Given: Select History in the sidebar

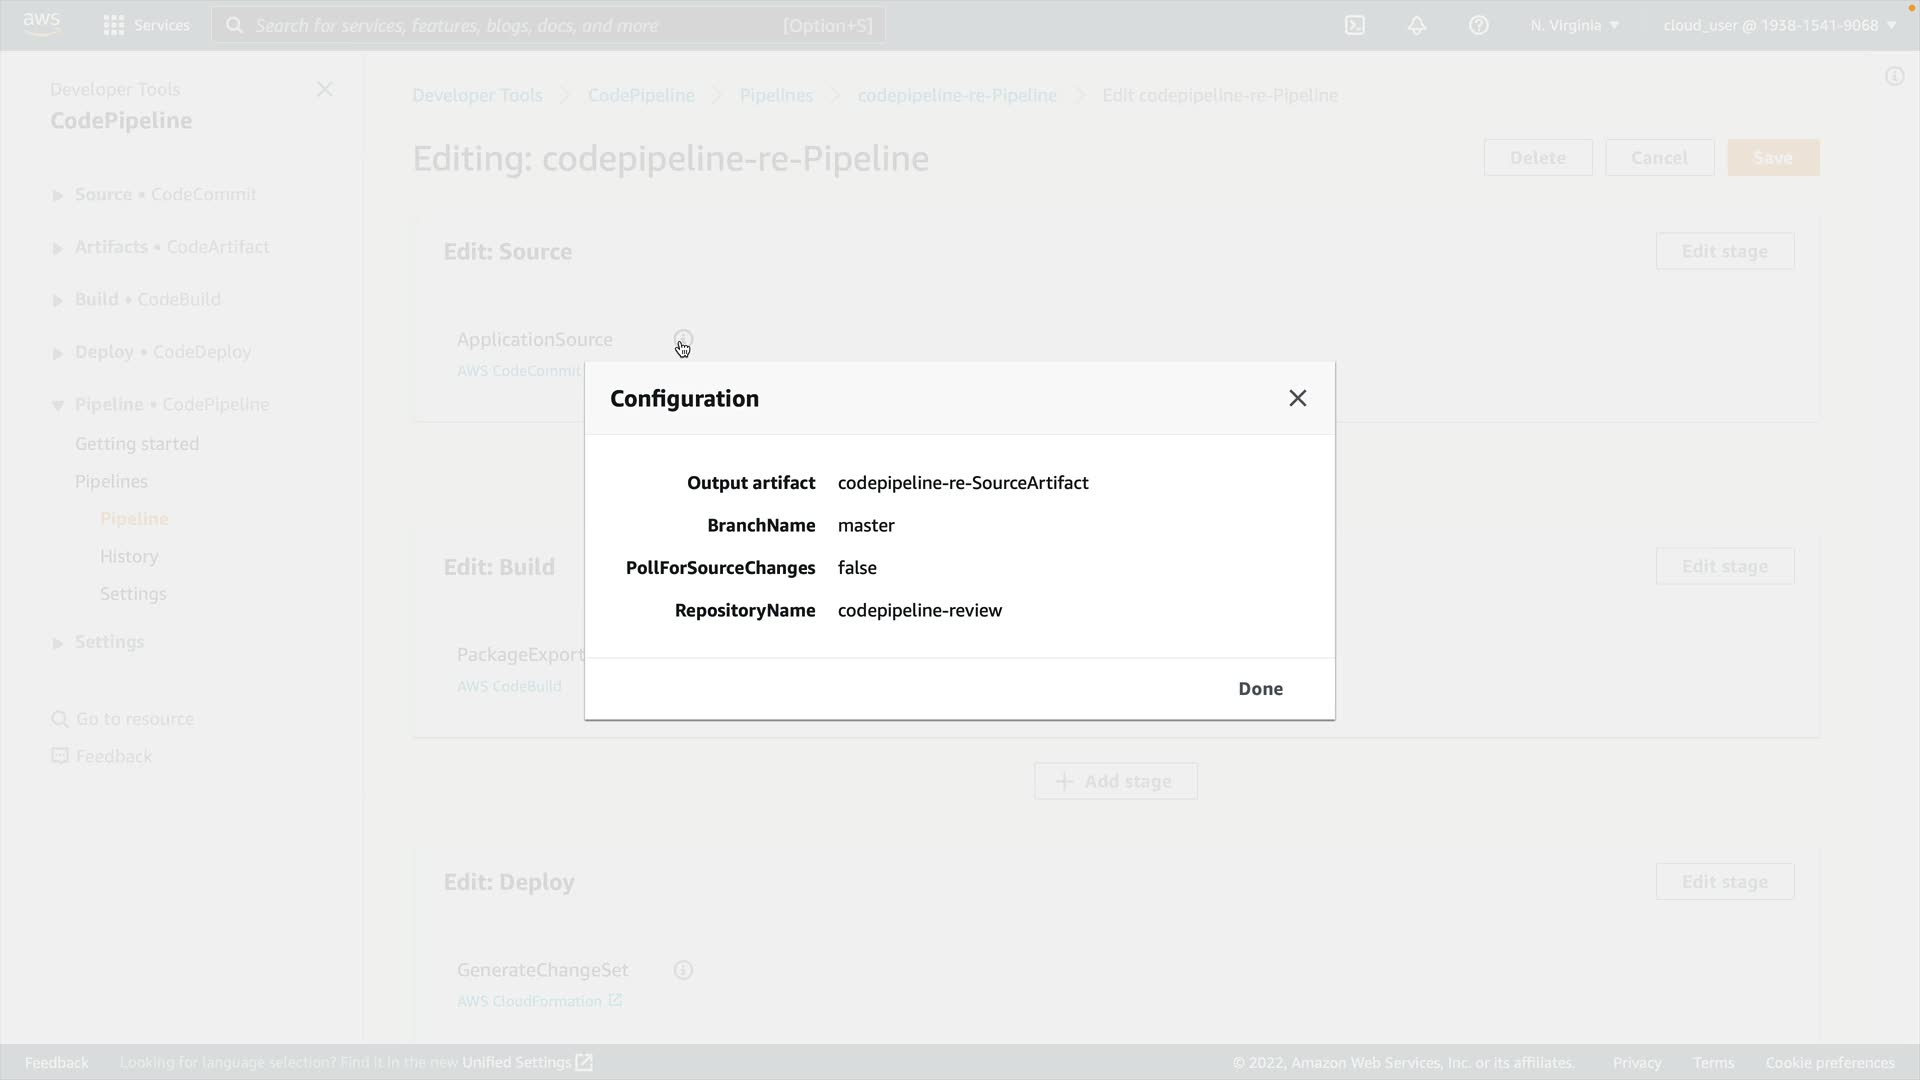Looking at the screenshot, I should coord(129,556).
